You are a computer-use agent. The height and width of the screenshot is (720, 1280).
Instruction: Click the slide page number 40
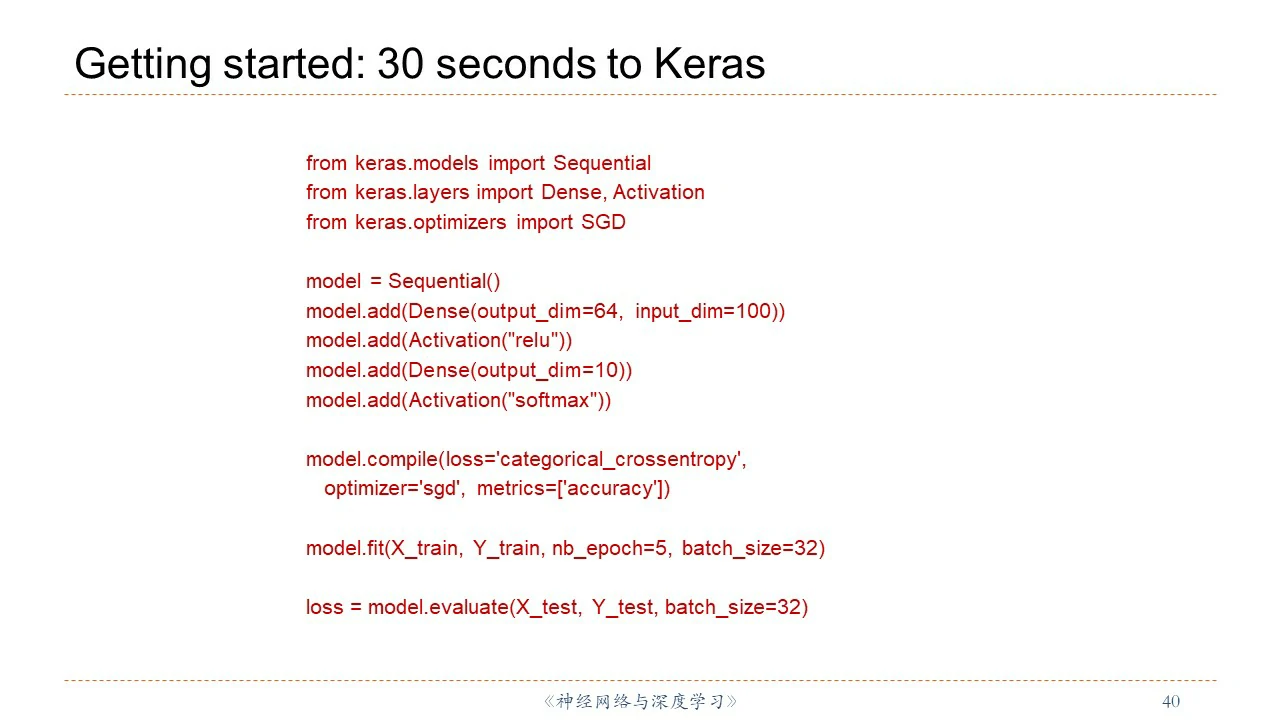1171,701
